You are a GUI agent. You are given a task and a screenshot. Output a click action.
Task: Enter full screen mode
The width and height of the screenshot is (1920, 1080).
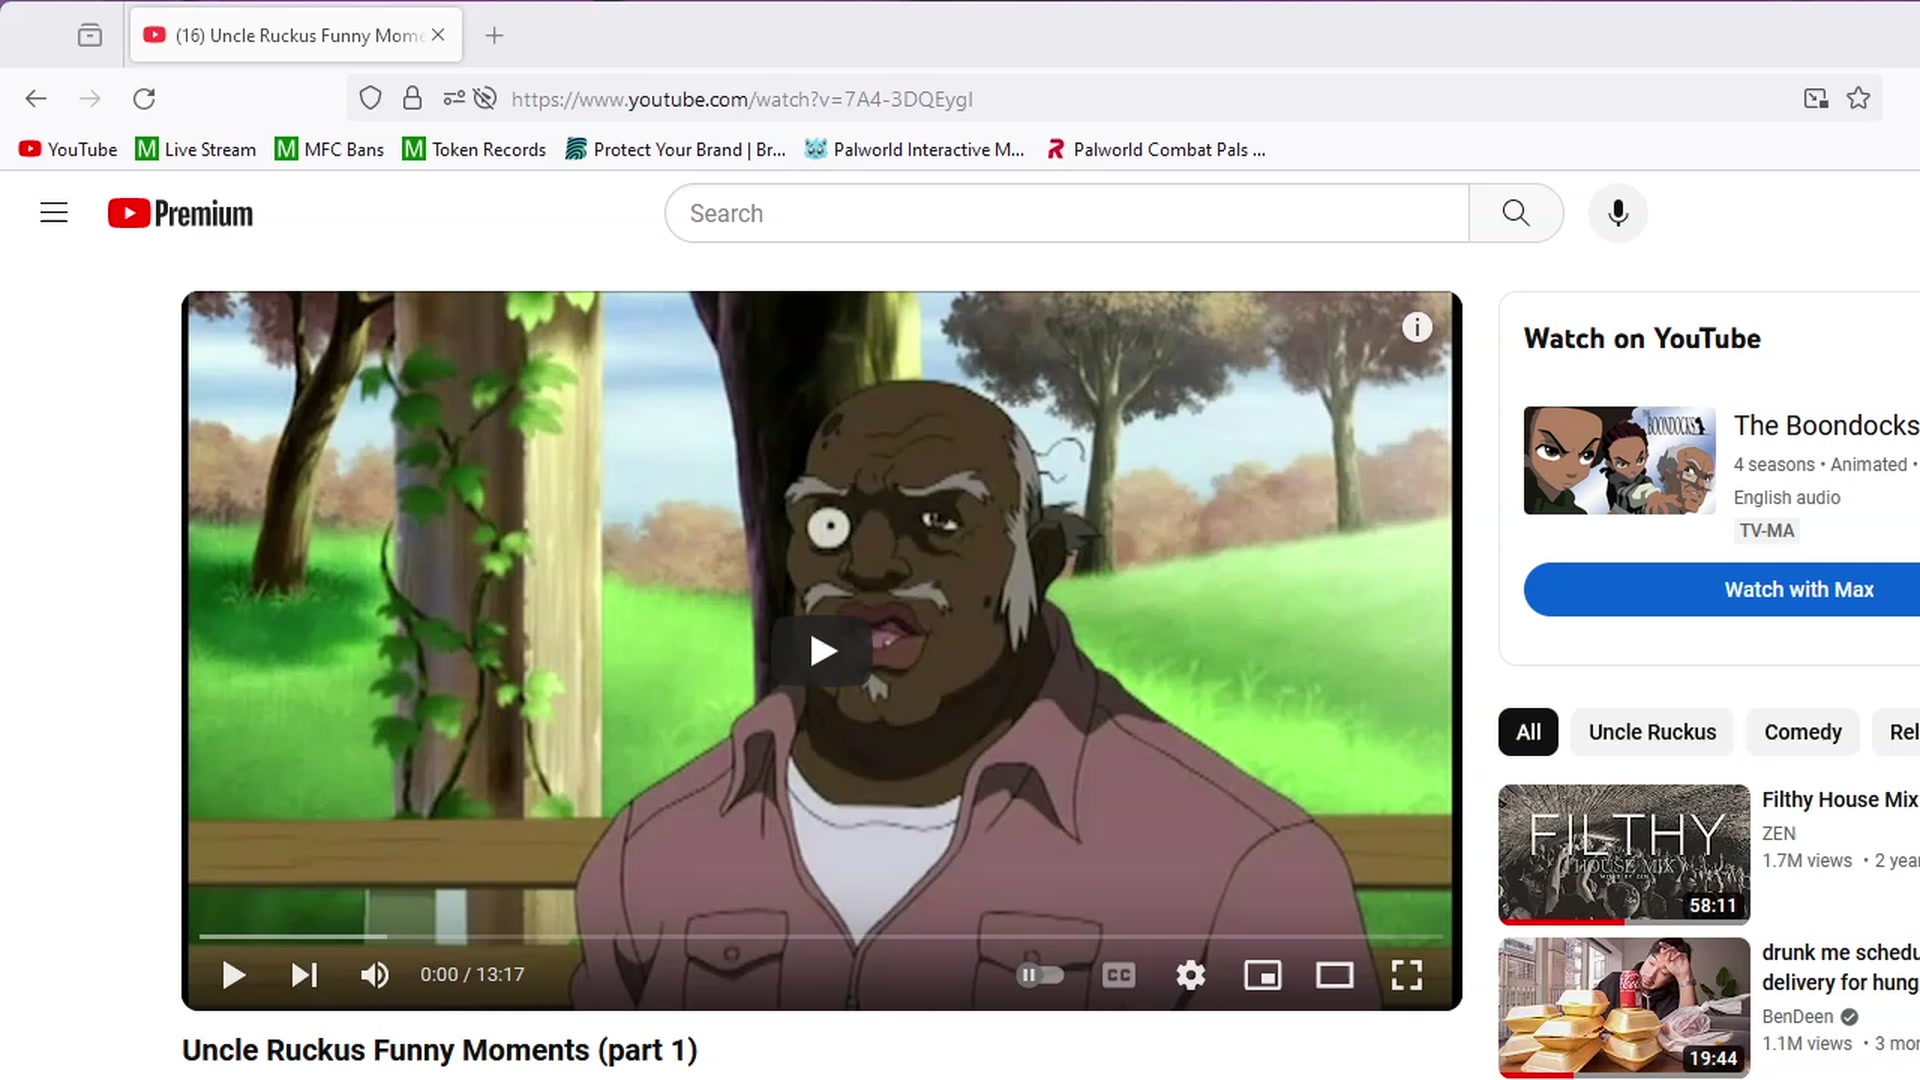coord(1406,975)
